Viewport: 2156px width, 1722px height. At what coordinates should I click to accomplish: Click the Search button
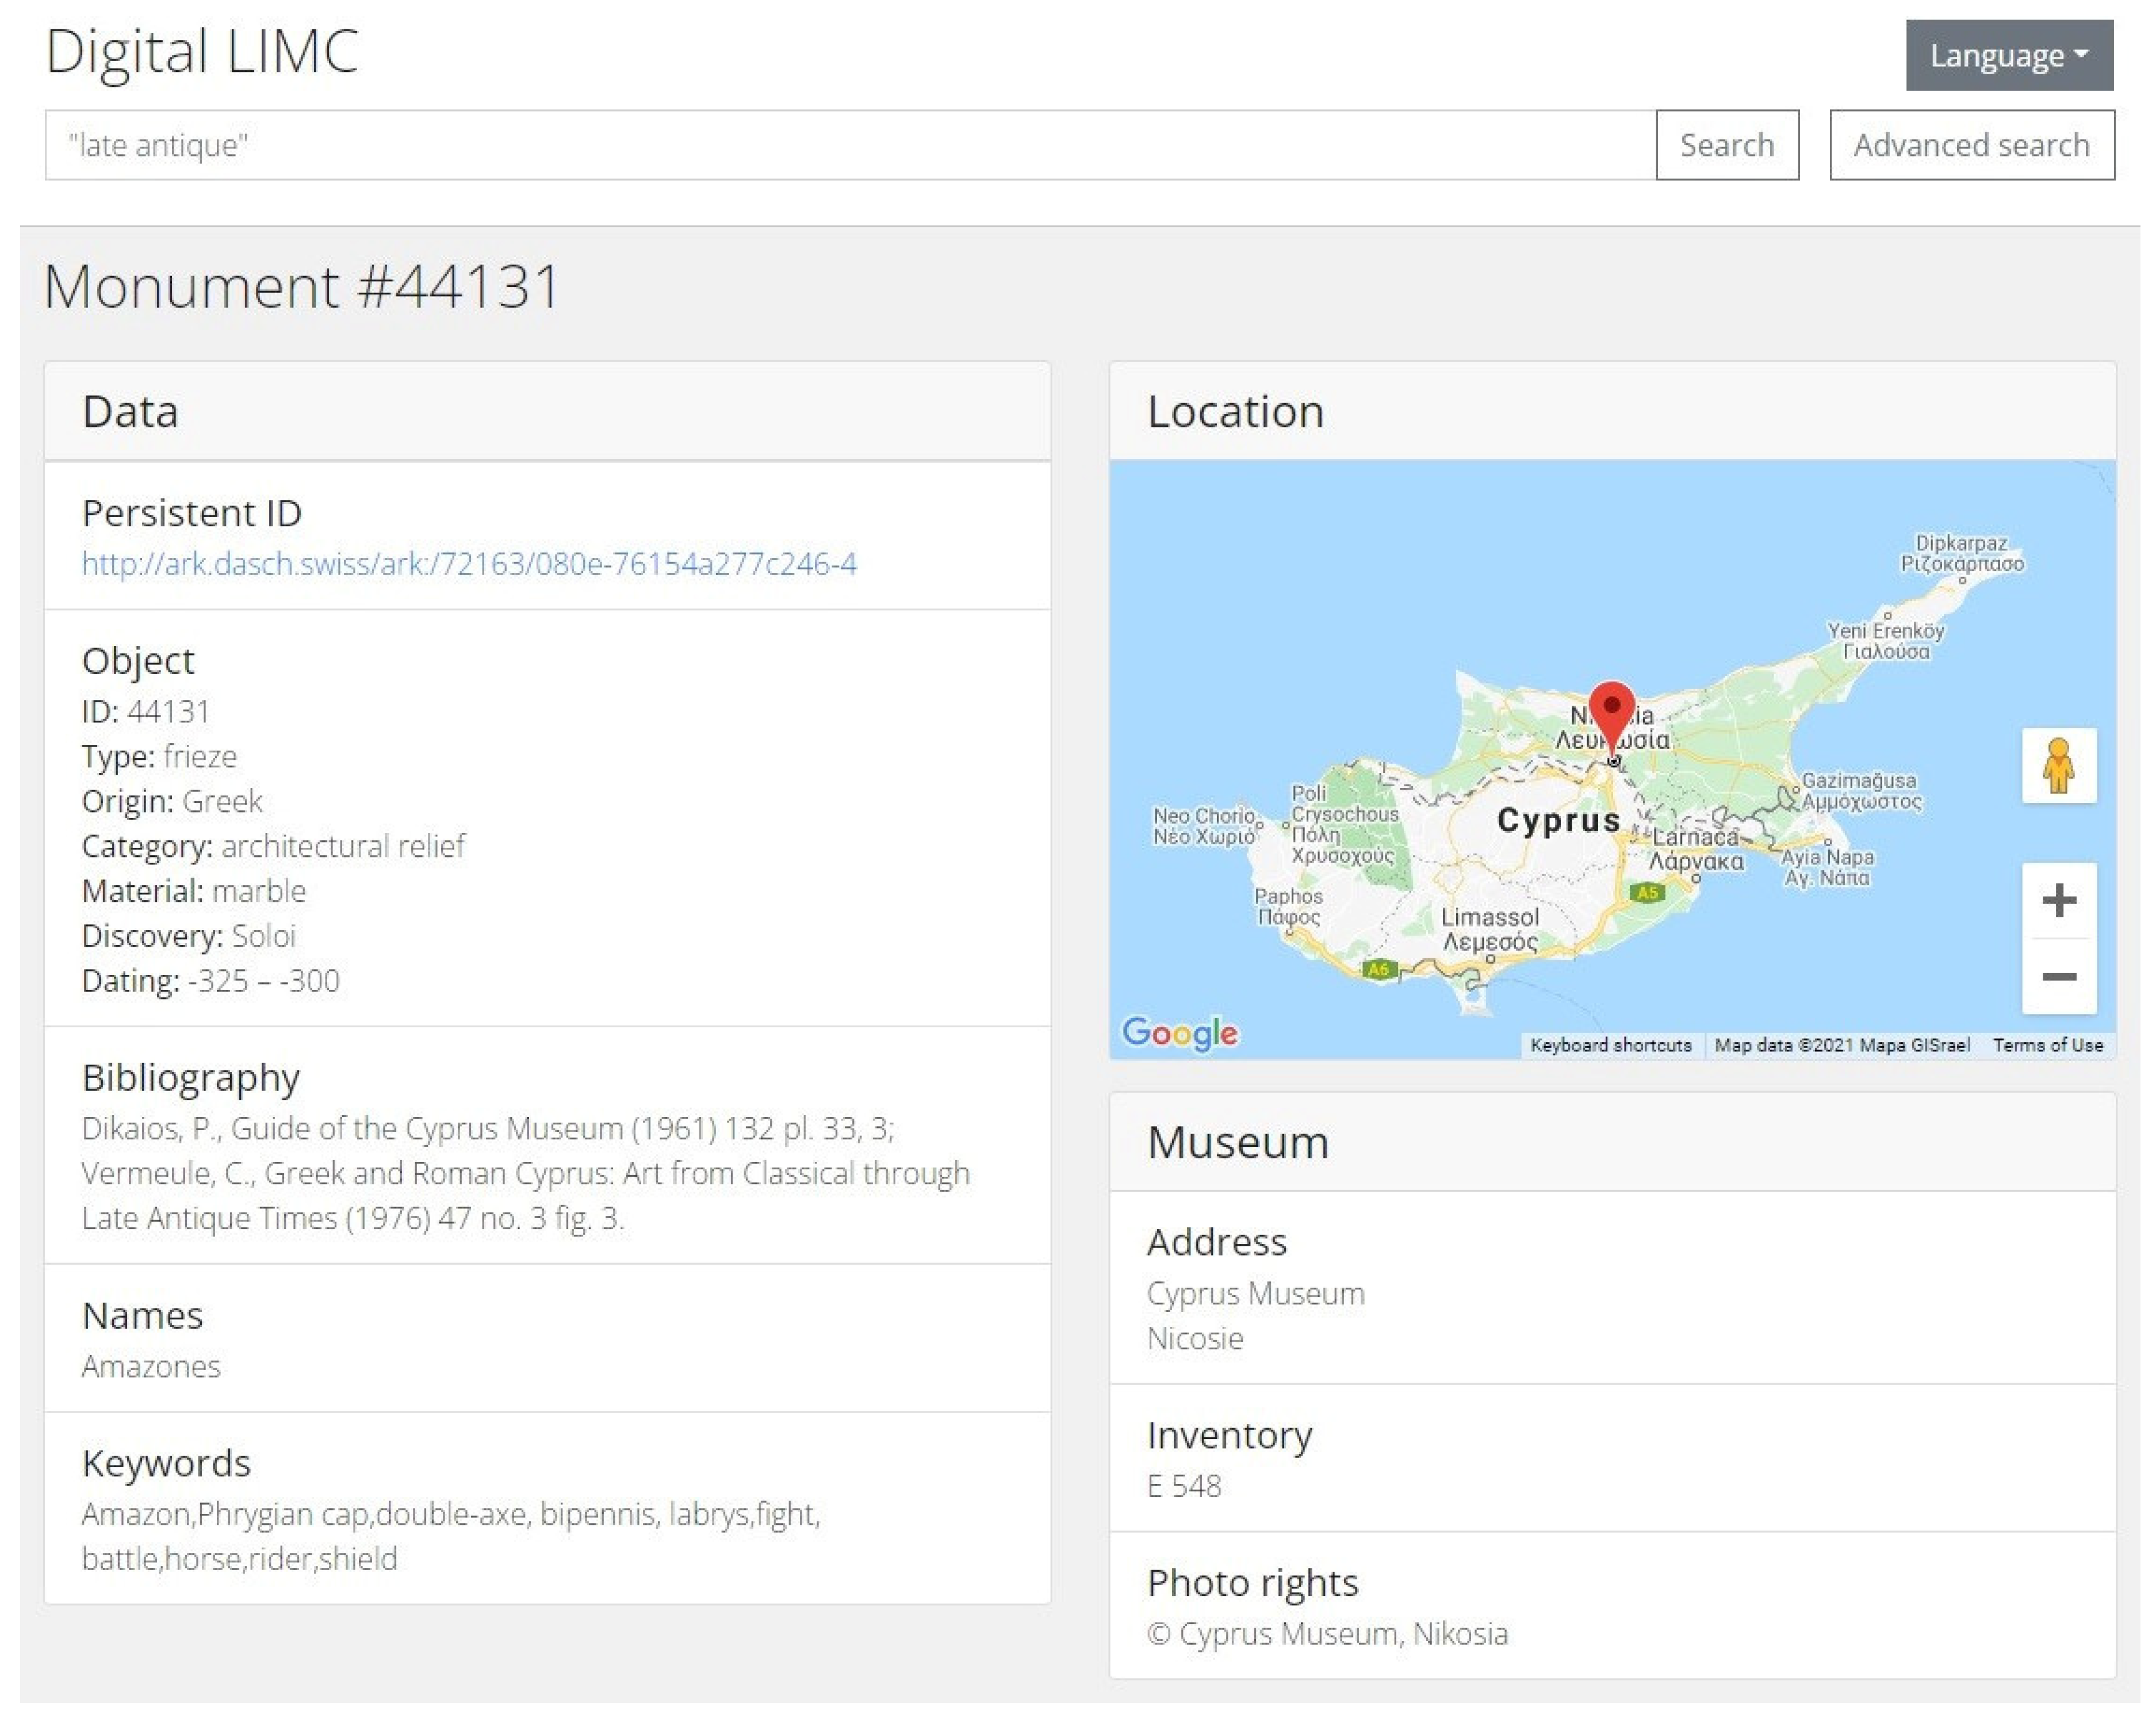[x=1726, y=145]
